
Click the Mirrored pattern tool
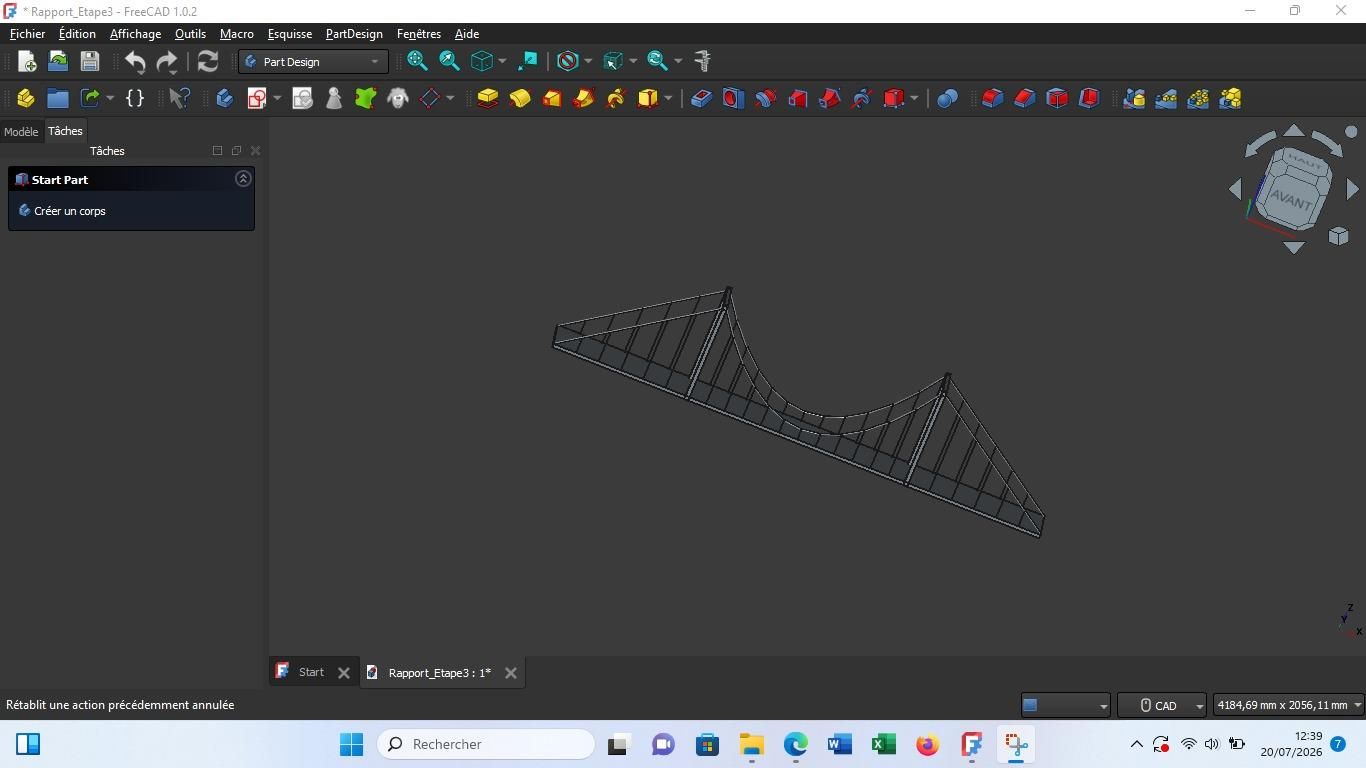1134,98
